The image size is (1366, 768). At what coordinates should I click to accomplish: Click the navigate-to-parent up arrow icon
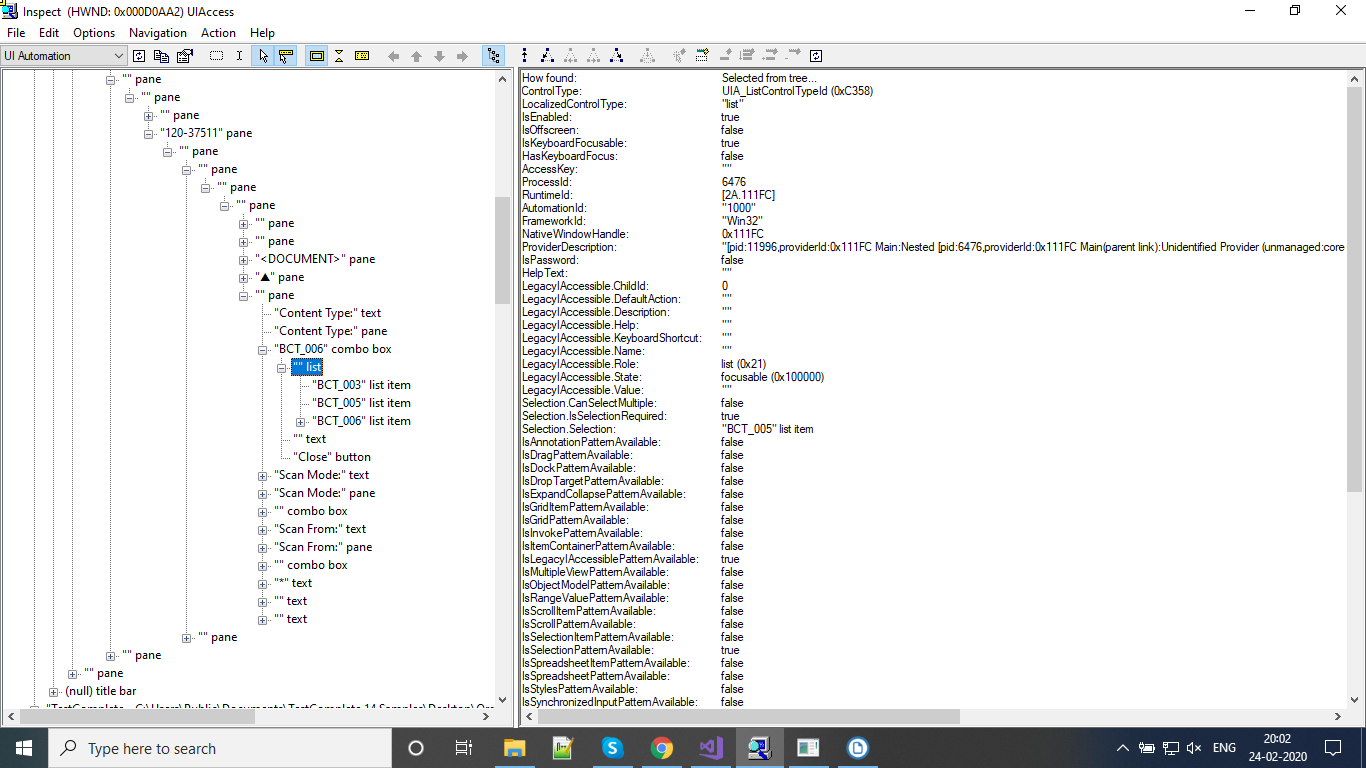pyautogui.click(x=416, y=56)
